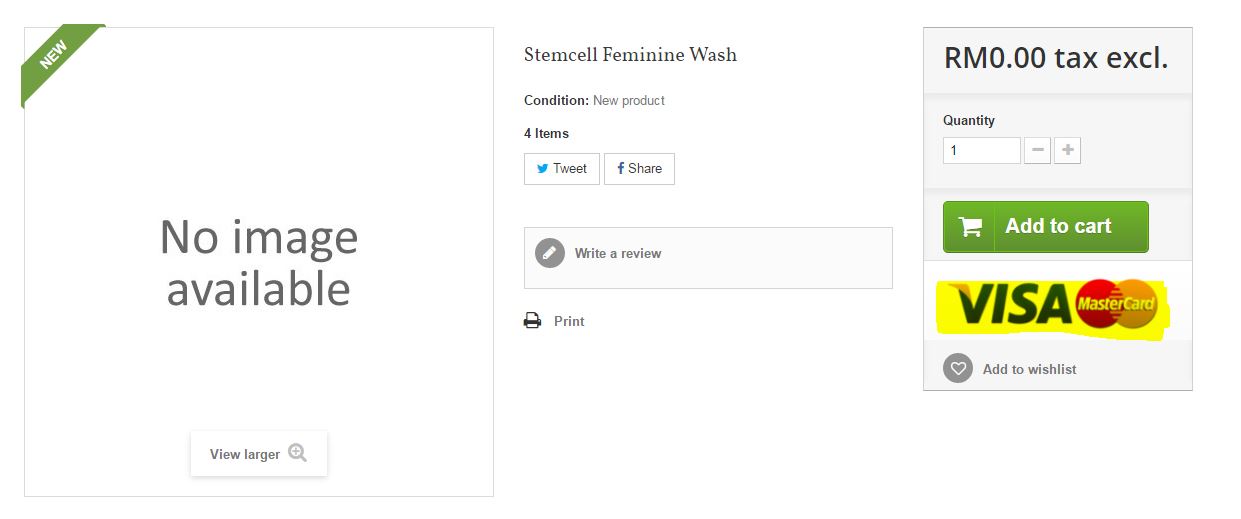Click the magnifier zoom icon
The image size is (1241, 519).
coord(297,453)
